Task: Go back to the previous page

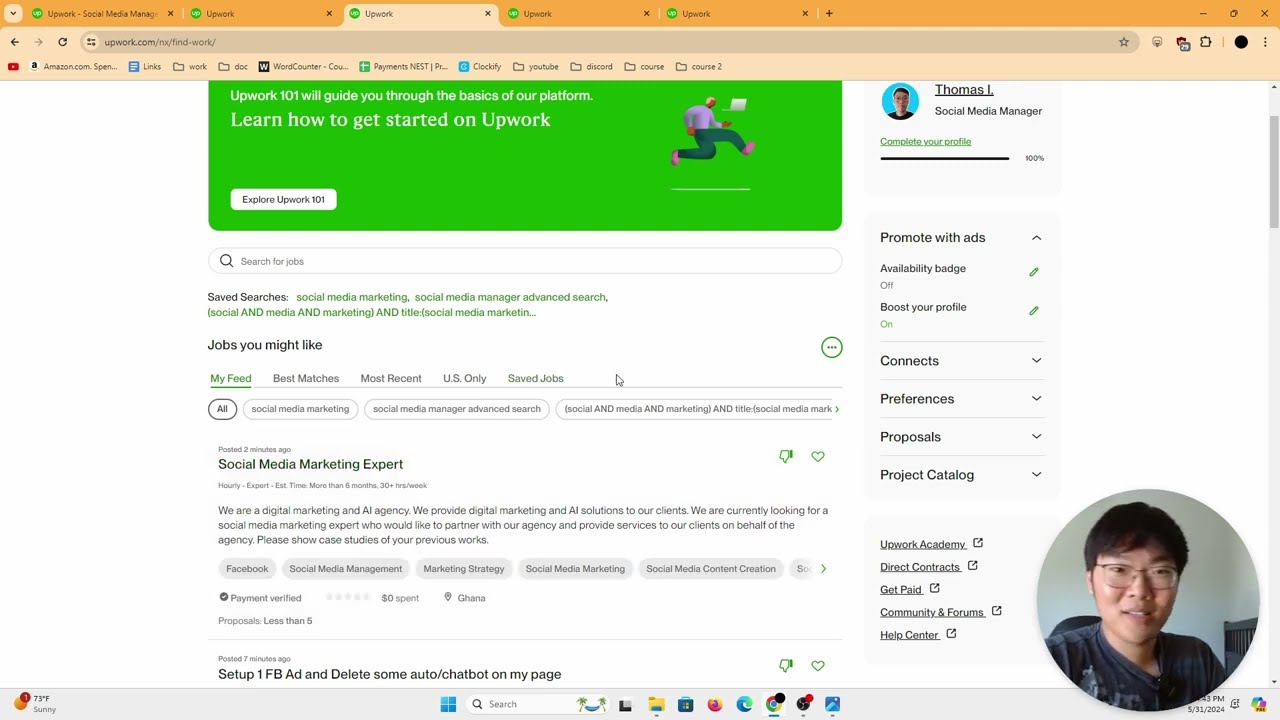Action: [14, 42]
